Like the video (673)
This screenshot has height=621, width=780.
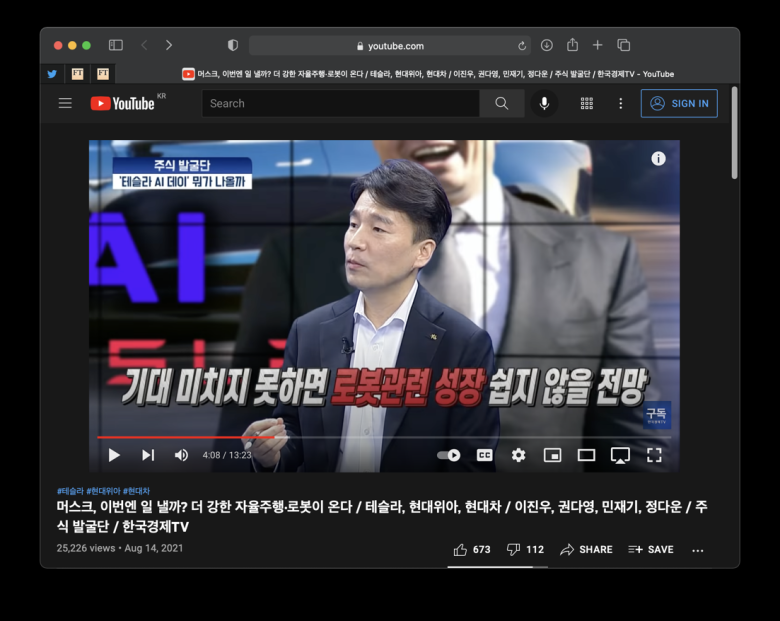pos(472,550)
